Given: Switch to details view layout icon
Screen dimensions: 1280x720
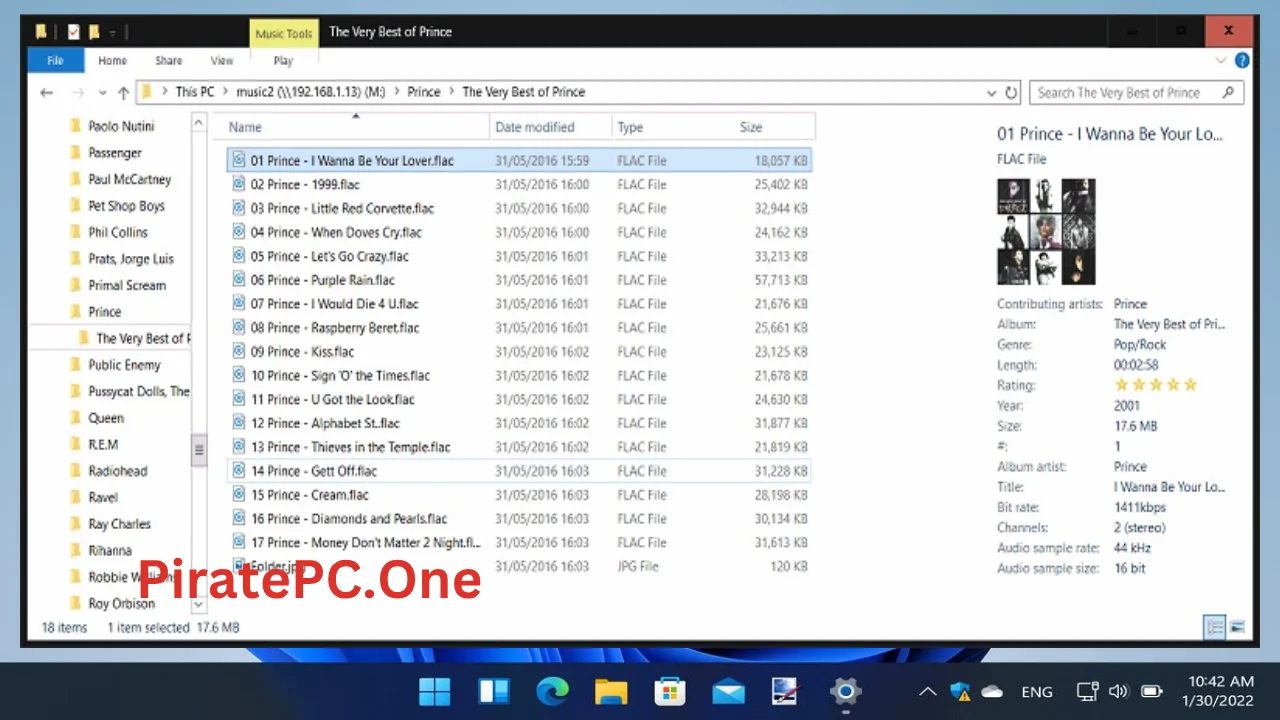Looking at the screenshot, I should [x=1215, y=627].
